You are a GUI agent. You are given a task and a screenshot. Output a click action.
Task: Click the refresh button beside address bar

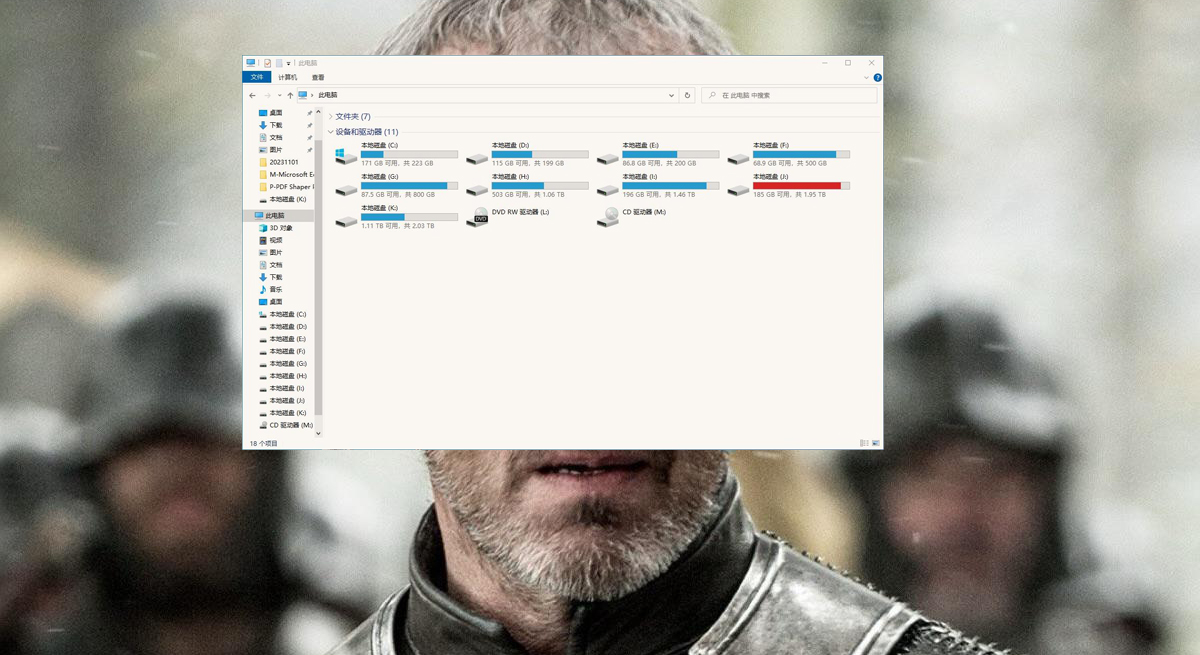click(687, 96)
